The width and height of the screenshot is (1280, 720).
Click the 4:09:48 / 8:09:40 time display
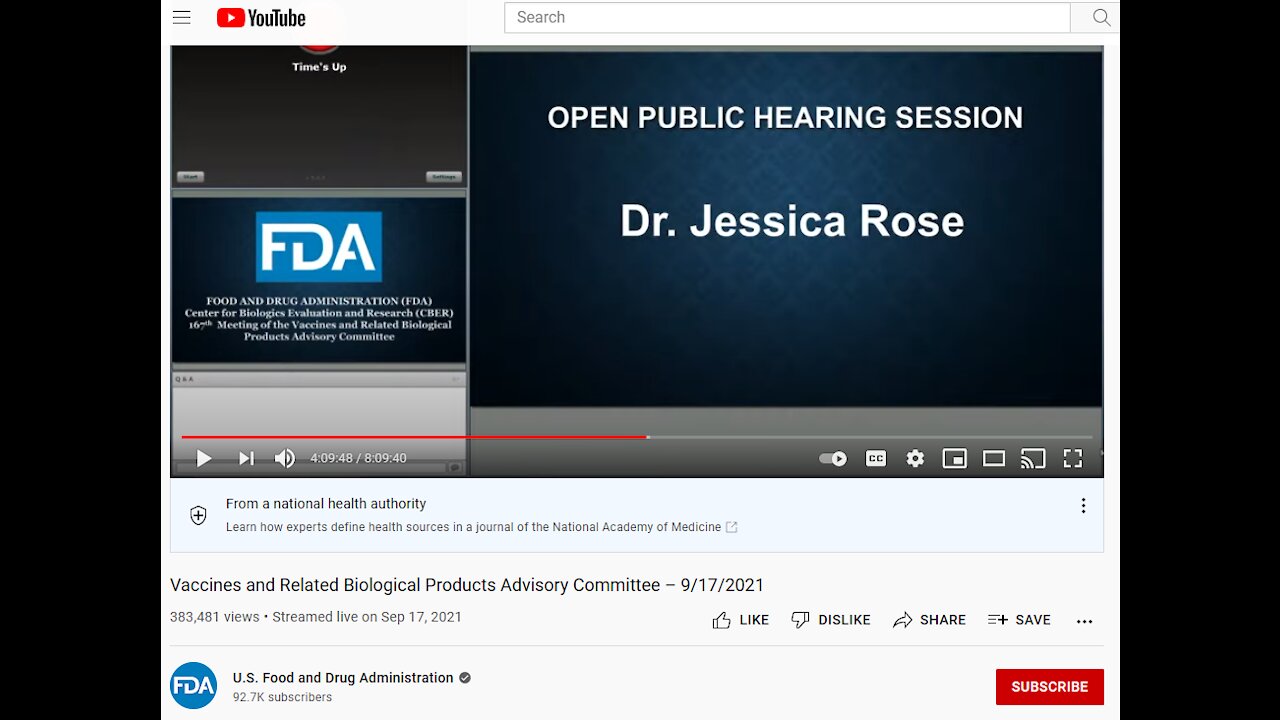pyautogui.click(x=358, y=458)
